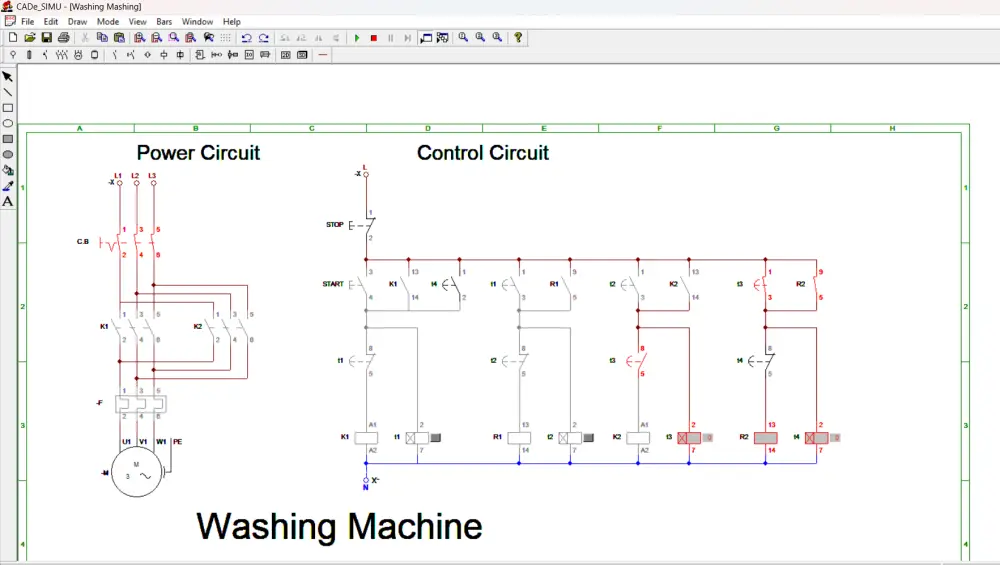Select the eyedropper color picker tool
Screen dimensions: 1000x565
click(x=8, y=186)
